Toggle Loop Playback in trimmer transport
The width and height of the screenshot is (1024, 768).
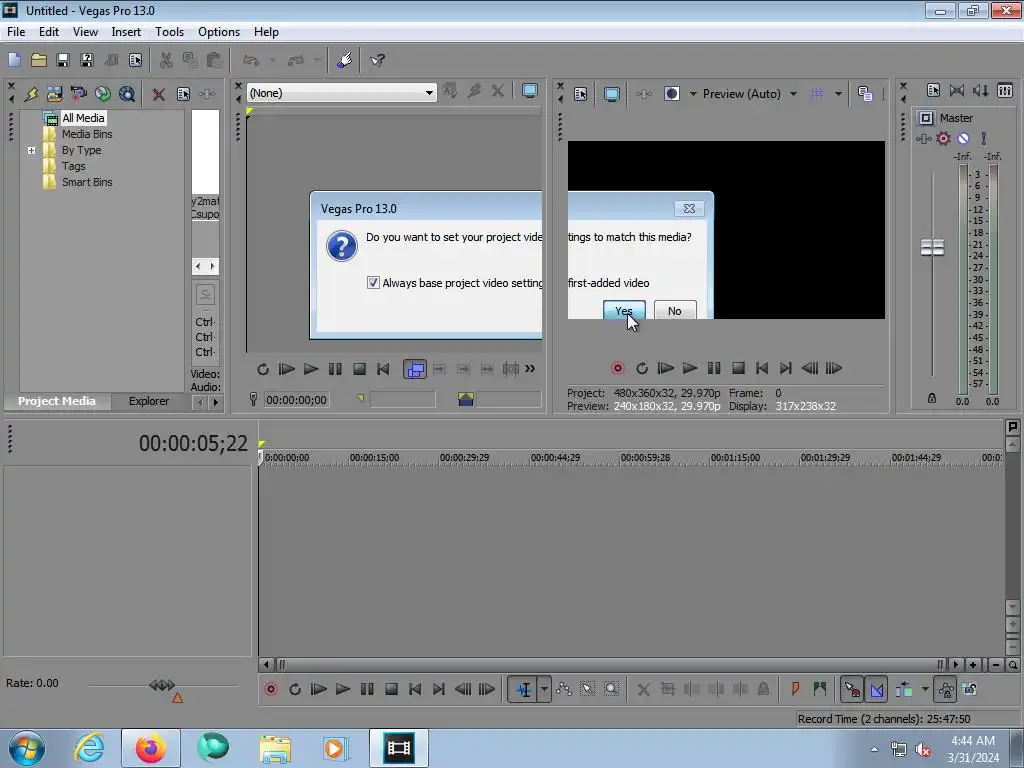[263, 369]
